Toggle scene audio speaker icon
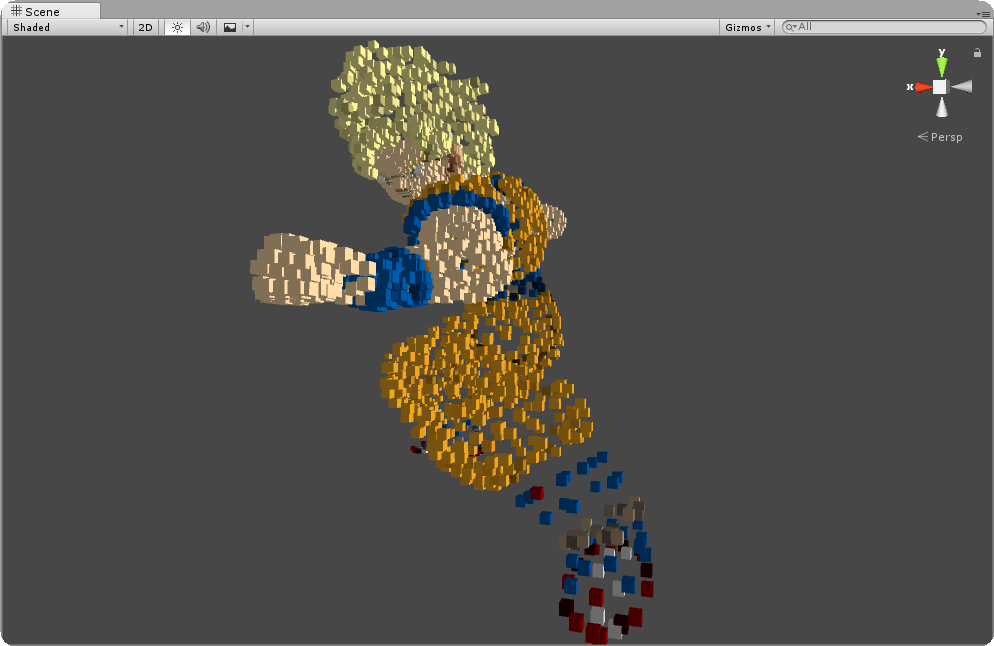Screen dimensions: 994x646 click(x=203, y=27)
